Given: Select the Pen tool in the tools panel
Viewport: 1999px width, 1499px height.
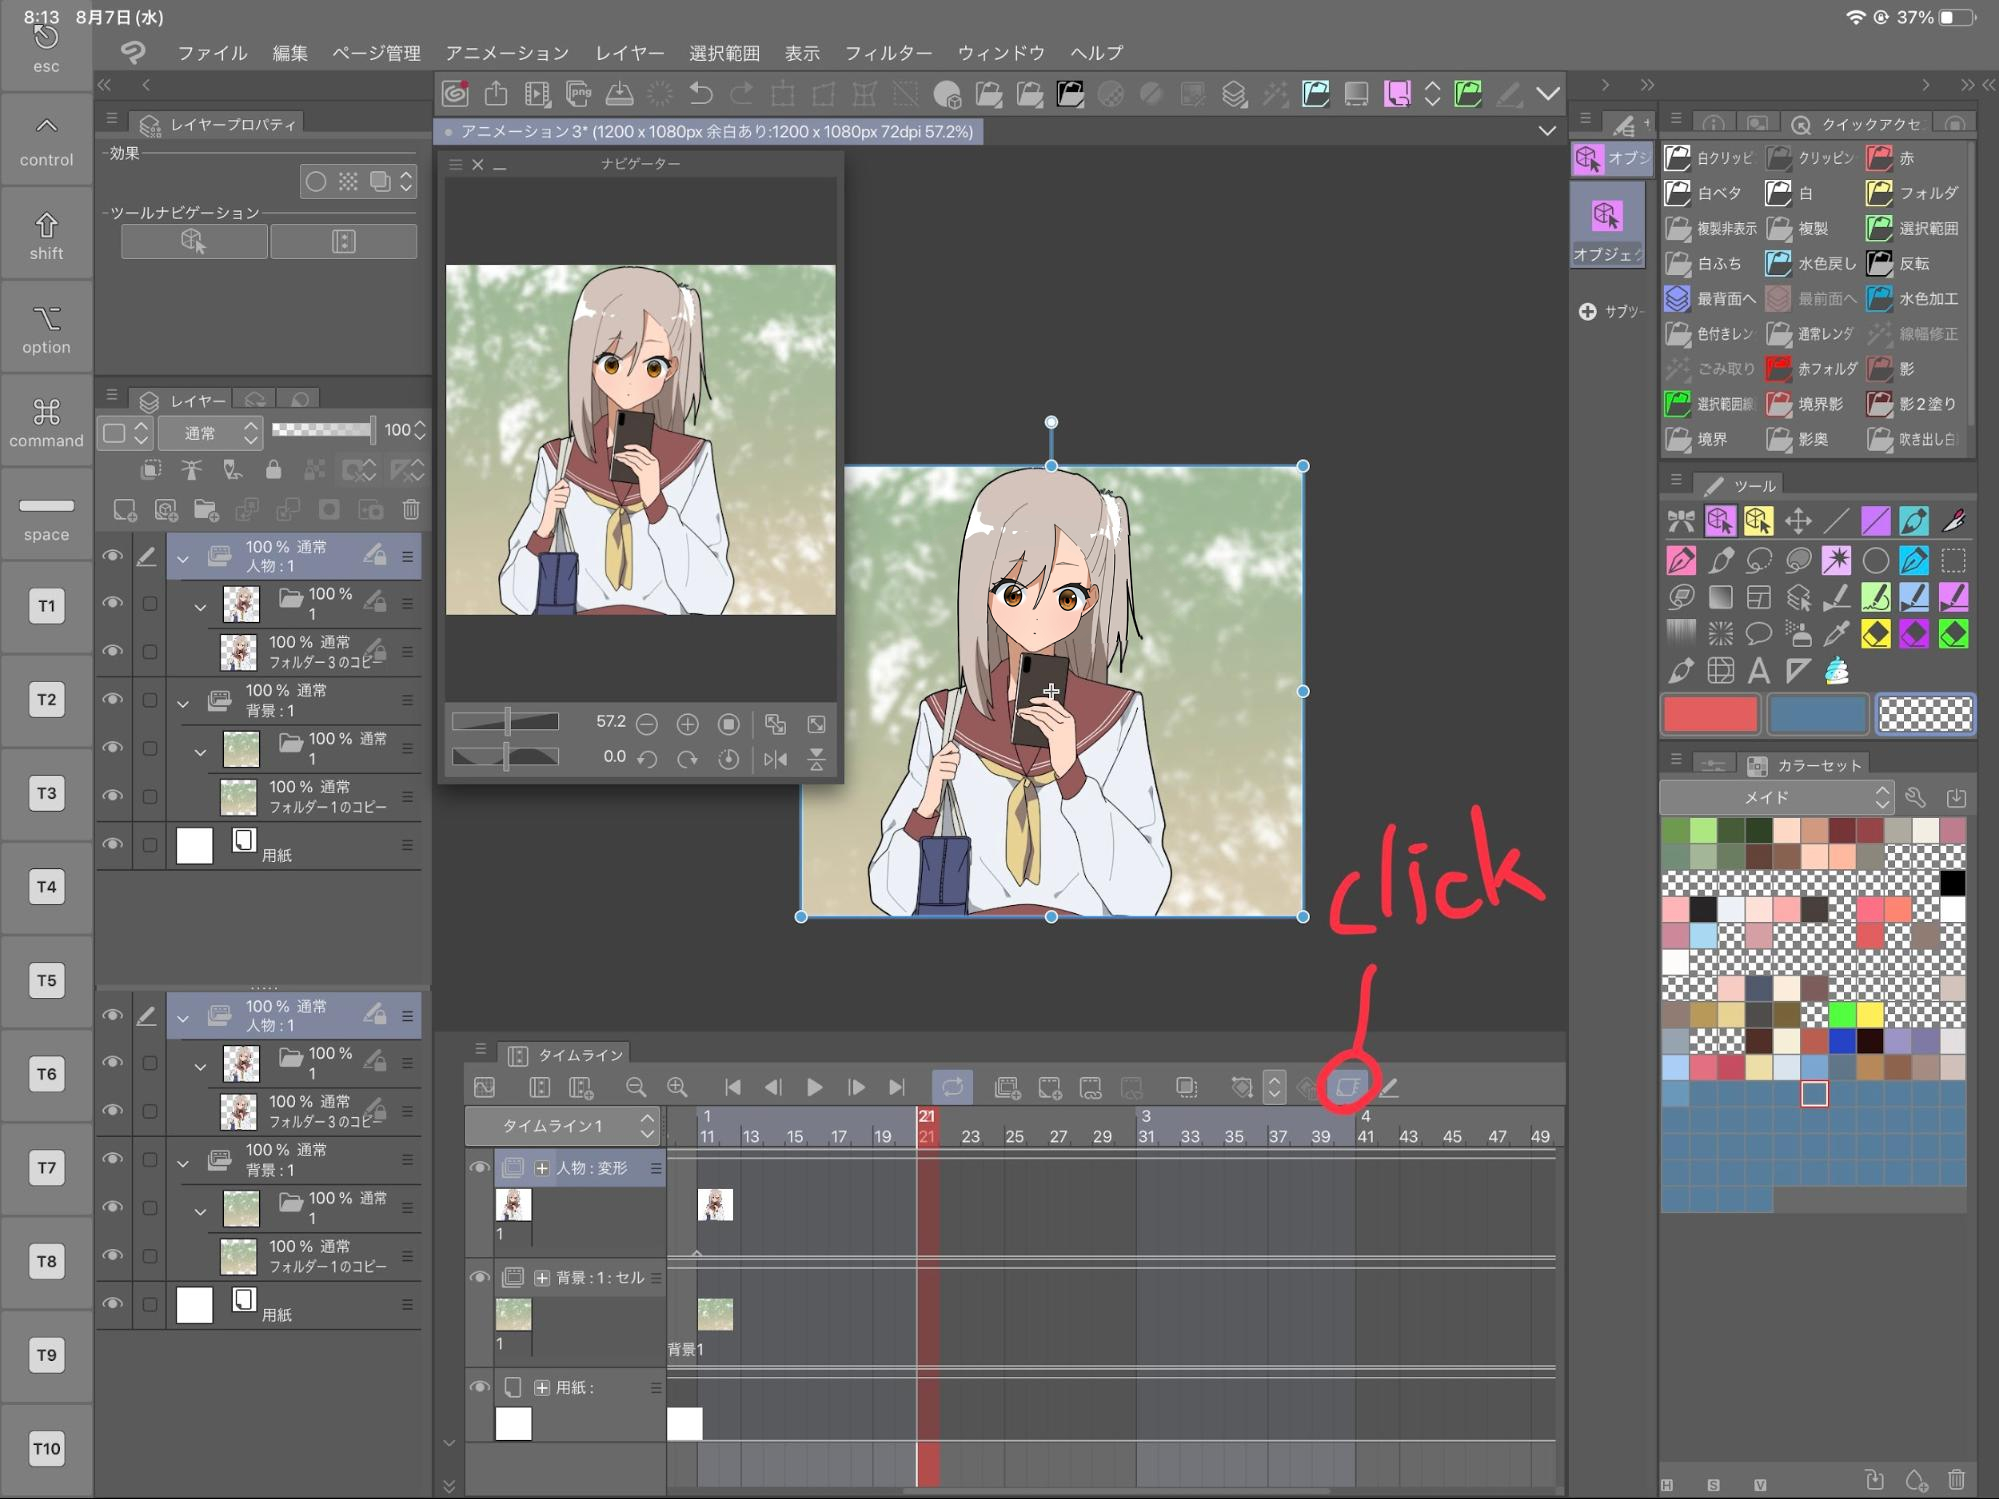Looking at the screenshot, I should tap(1682, 561).
